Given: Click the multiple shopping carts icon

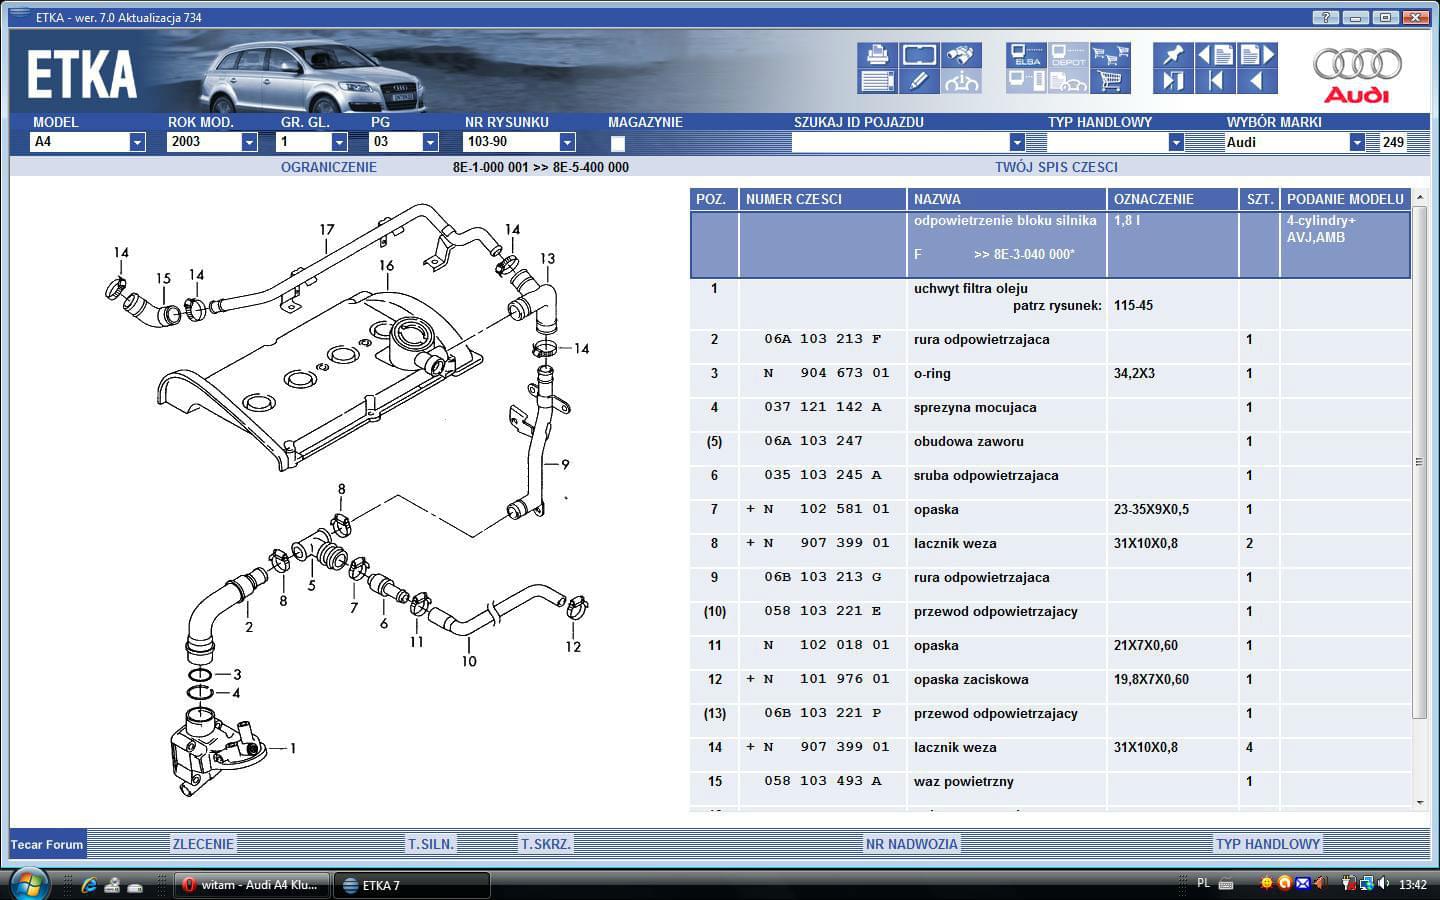Looking at the screenshot, I should click(x=1110, y=54).
